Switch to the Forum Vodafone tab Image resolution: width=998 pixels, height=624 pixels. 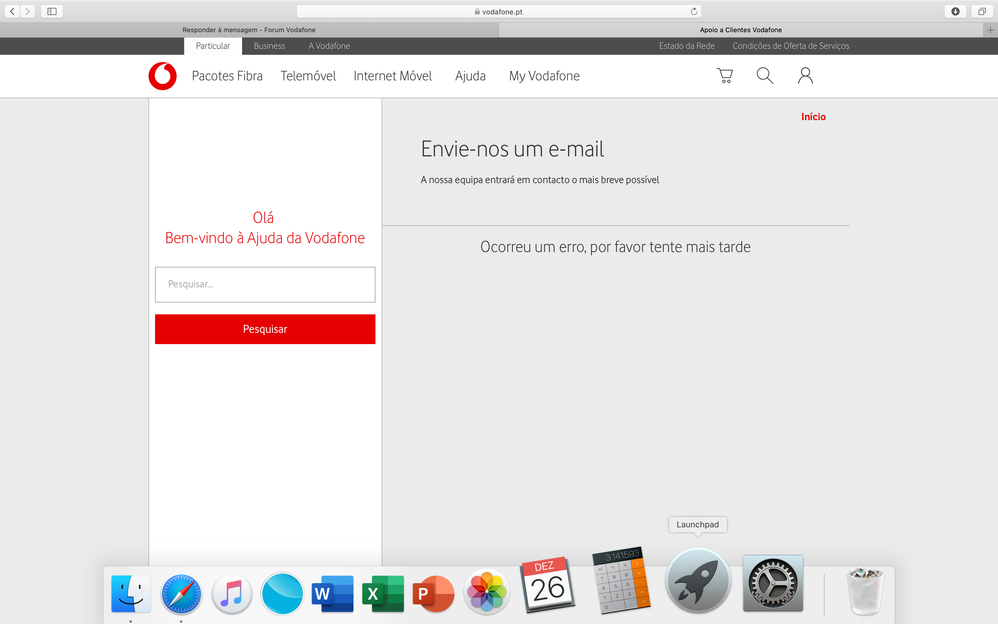tap(249, 30)
